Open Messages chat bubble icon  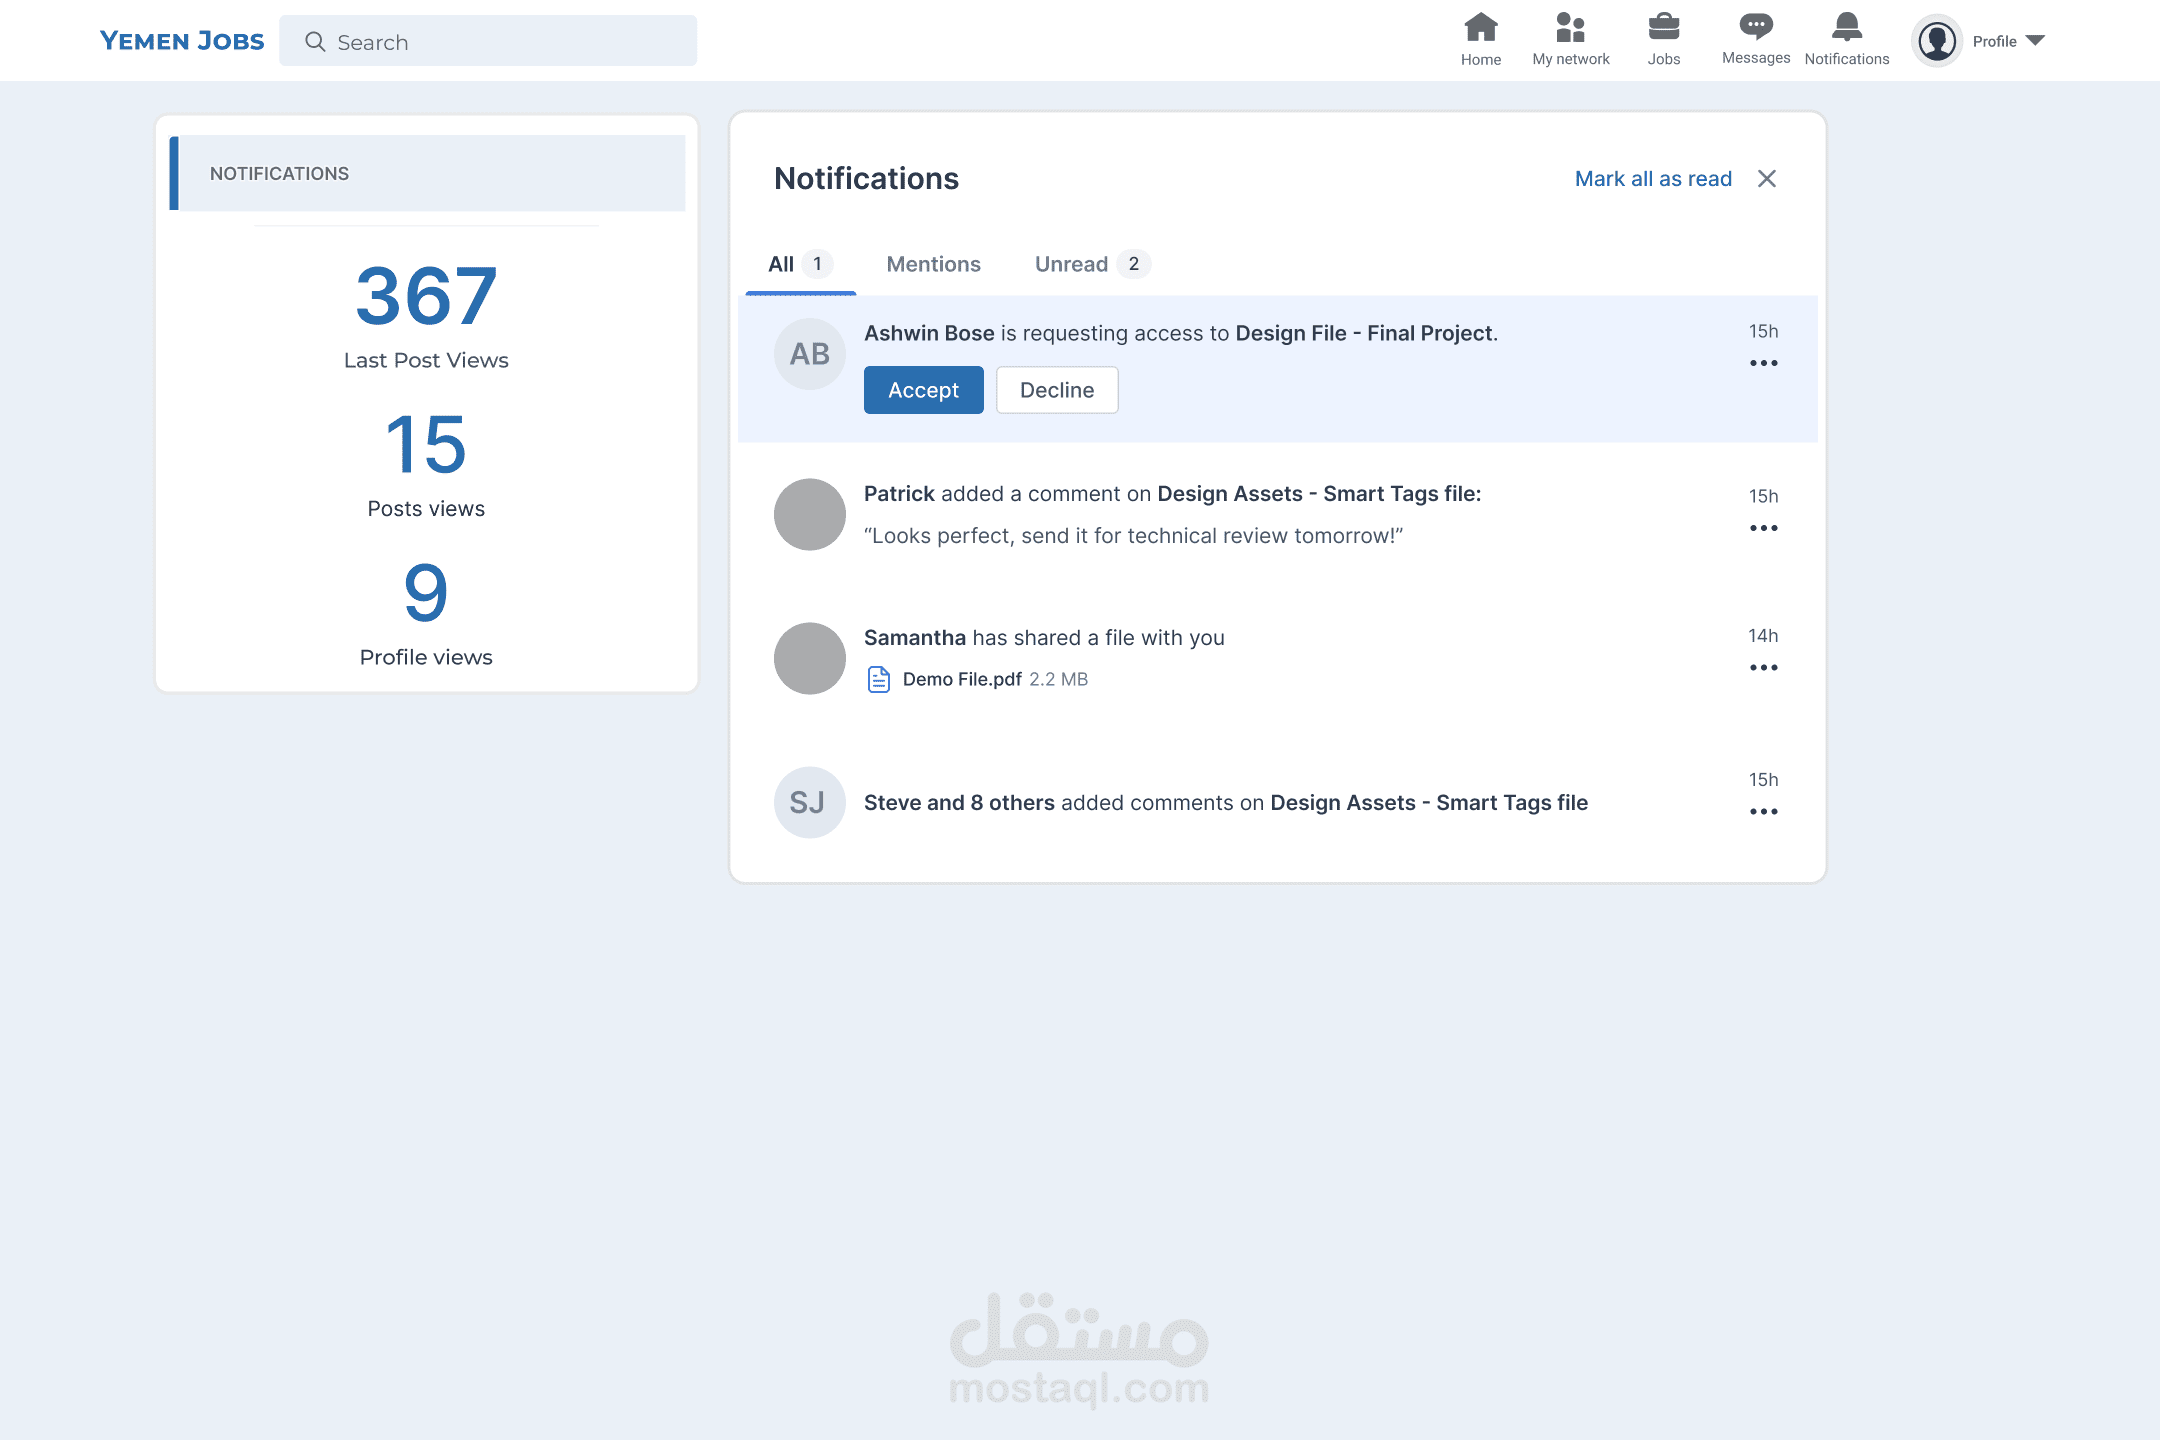pos(1755,27)
